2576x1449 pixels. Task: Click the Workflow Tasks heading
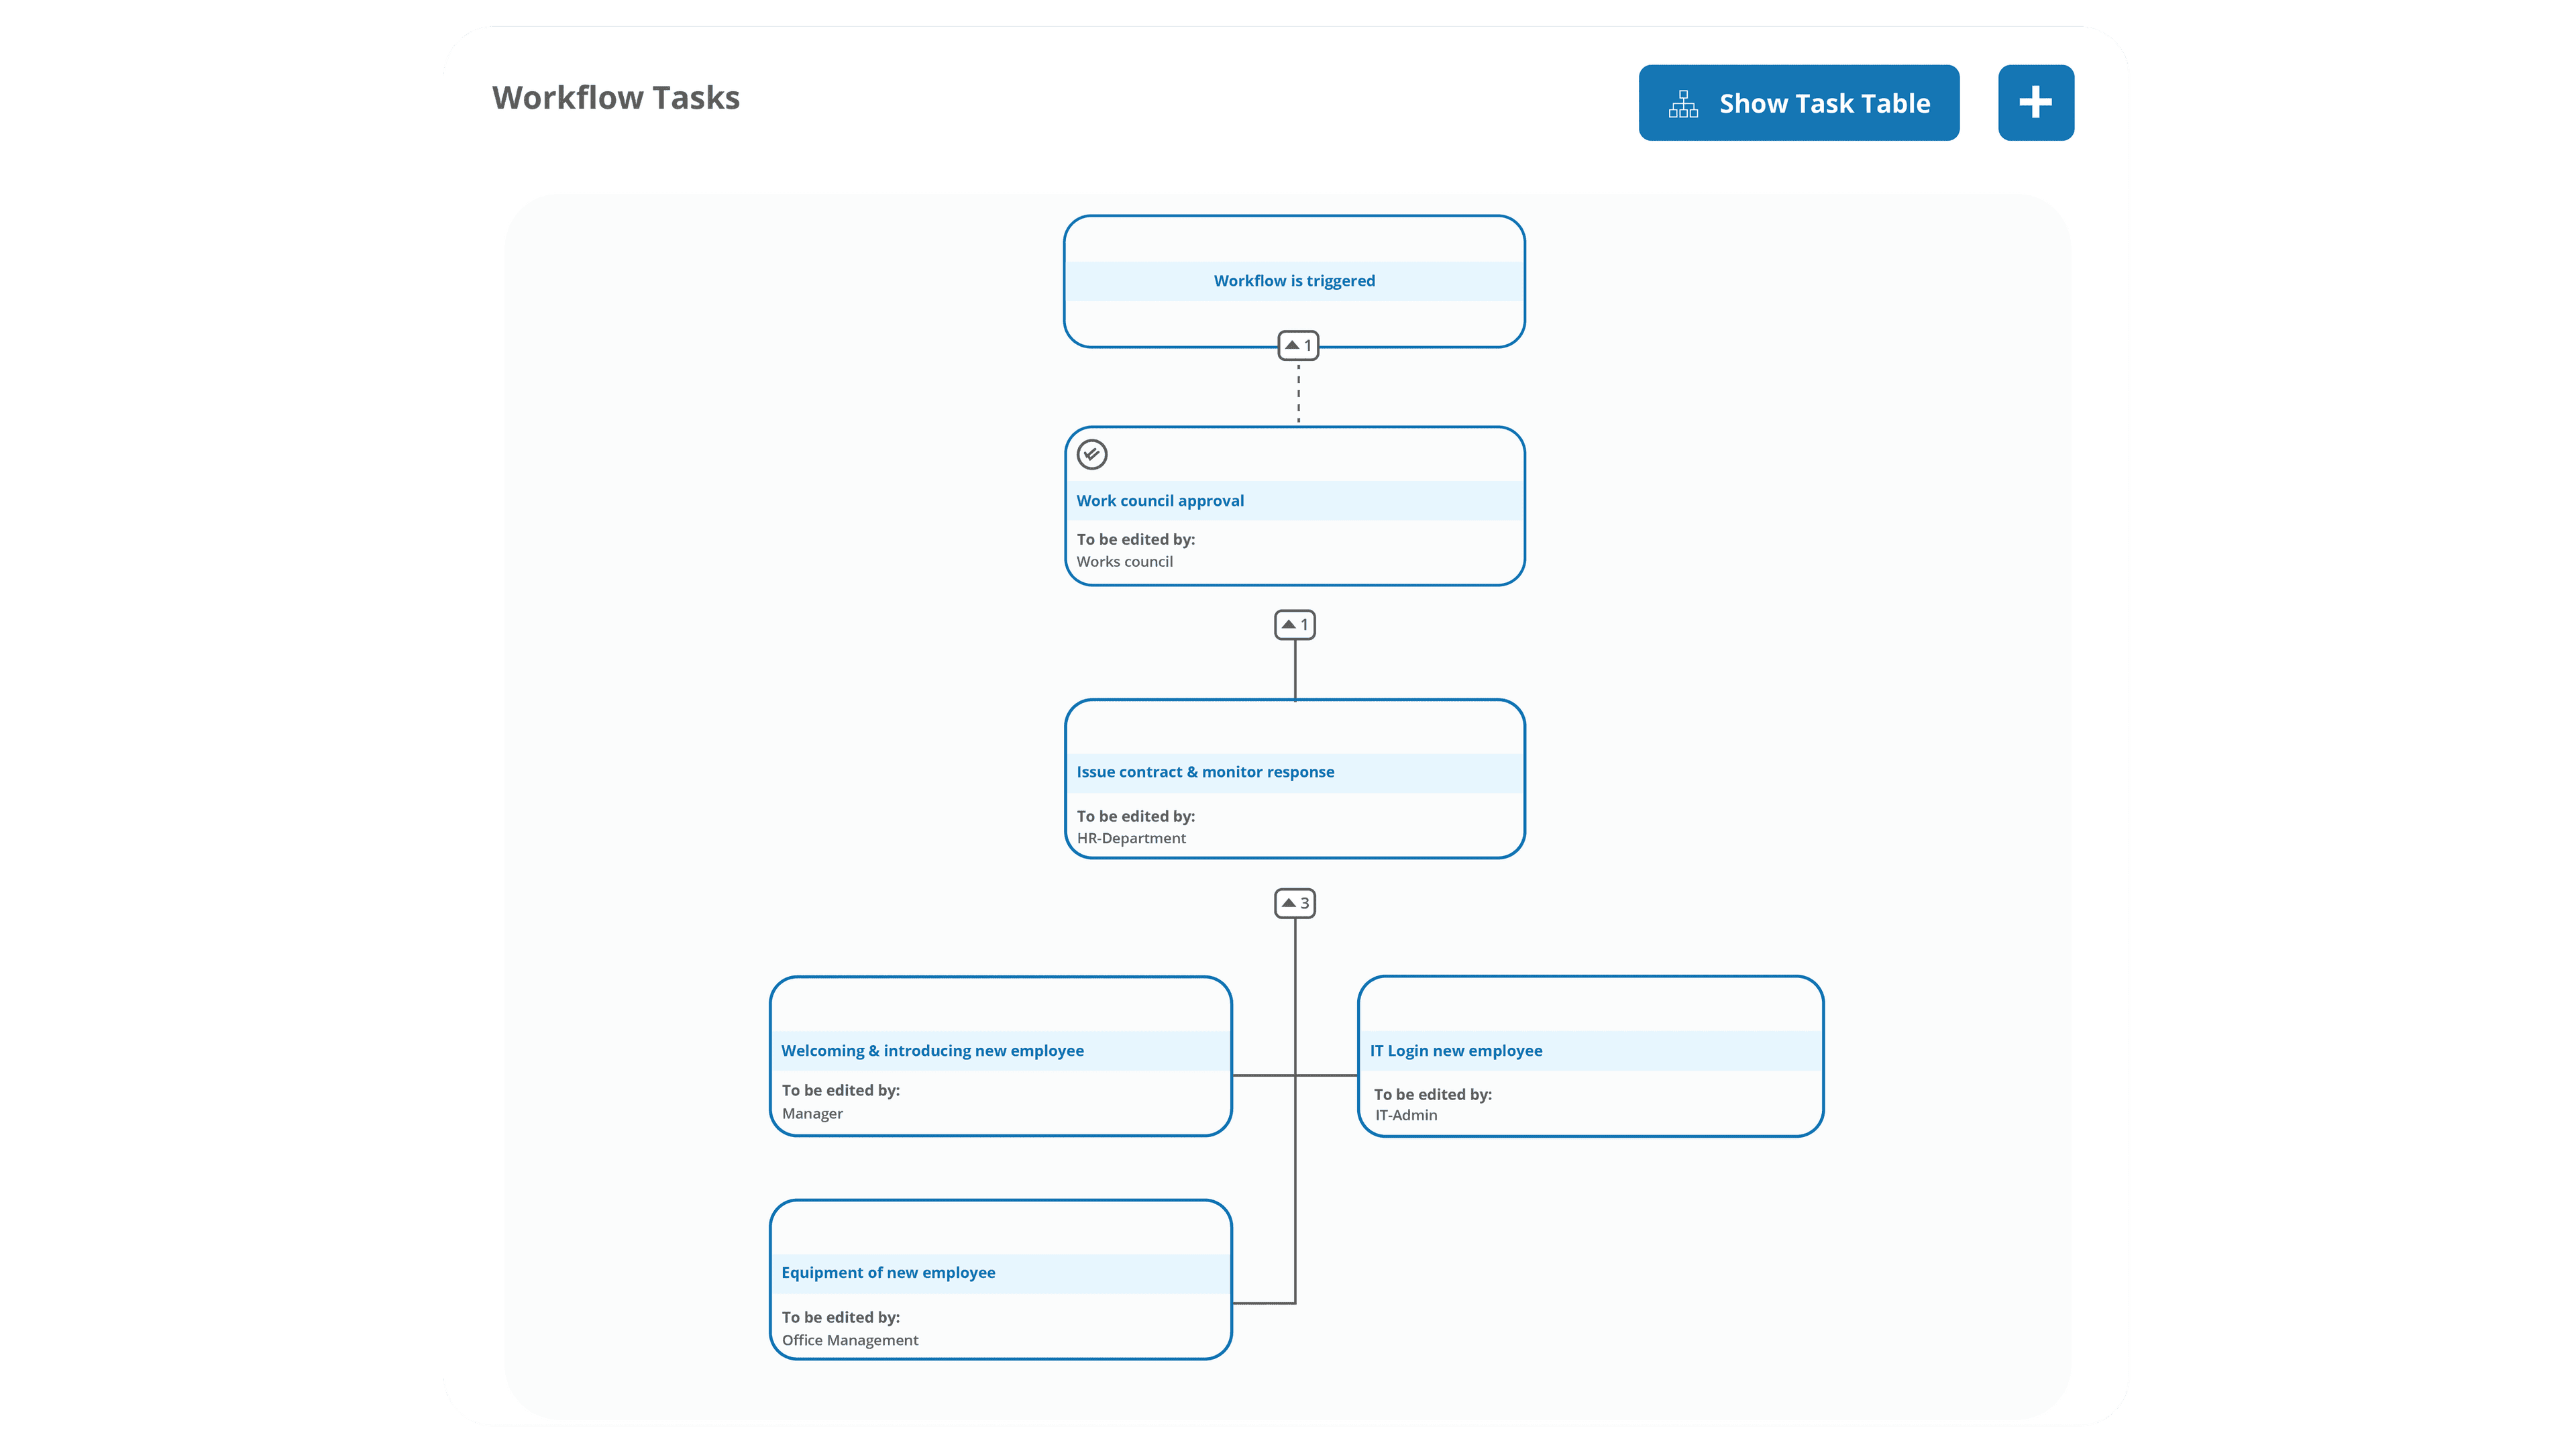tap(615, 98)
